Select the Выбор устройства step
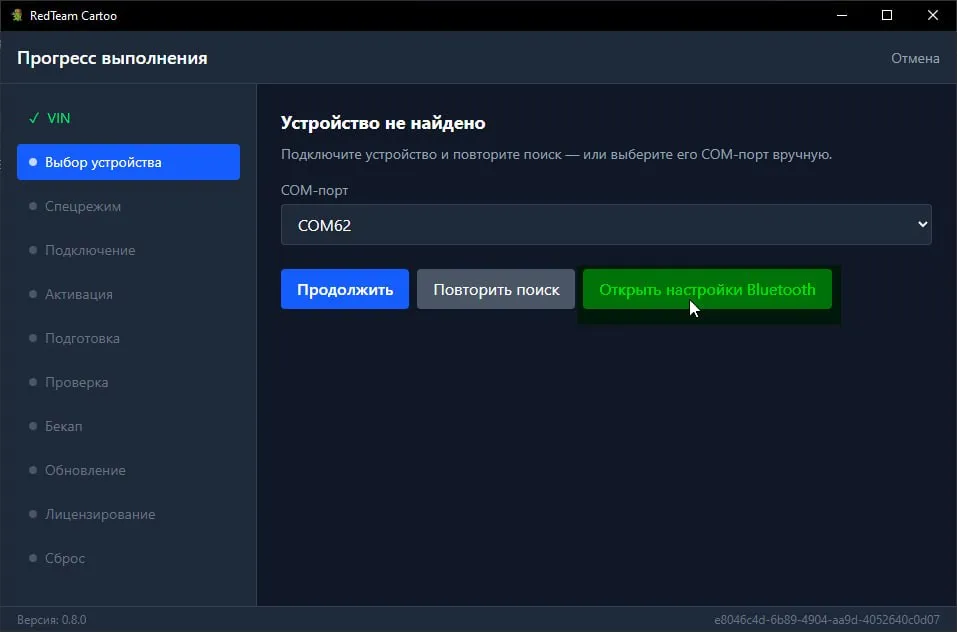The image size is (957, 632). pyautogui.click(x=128, y=162)
